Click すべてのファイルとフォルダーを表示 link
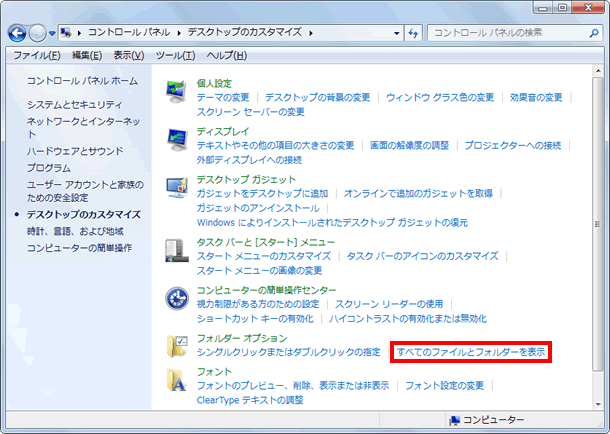Viewport: 610px width, 434px height. point(471,352)
